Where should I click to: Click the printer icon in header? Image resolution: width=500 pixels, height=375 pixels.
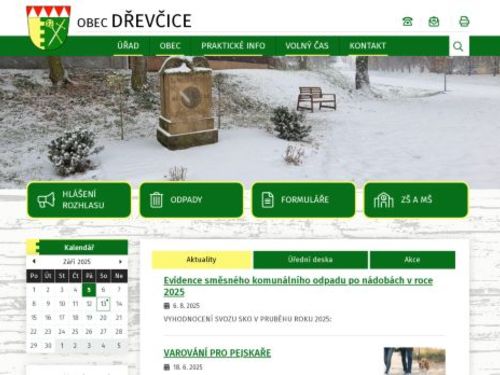pos(464,21)
